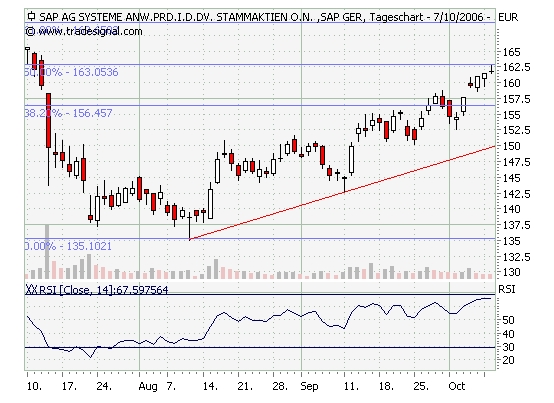Click the SAP AG SYSTEME chart title
Screen dimensions: 554x403
264,17
